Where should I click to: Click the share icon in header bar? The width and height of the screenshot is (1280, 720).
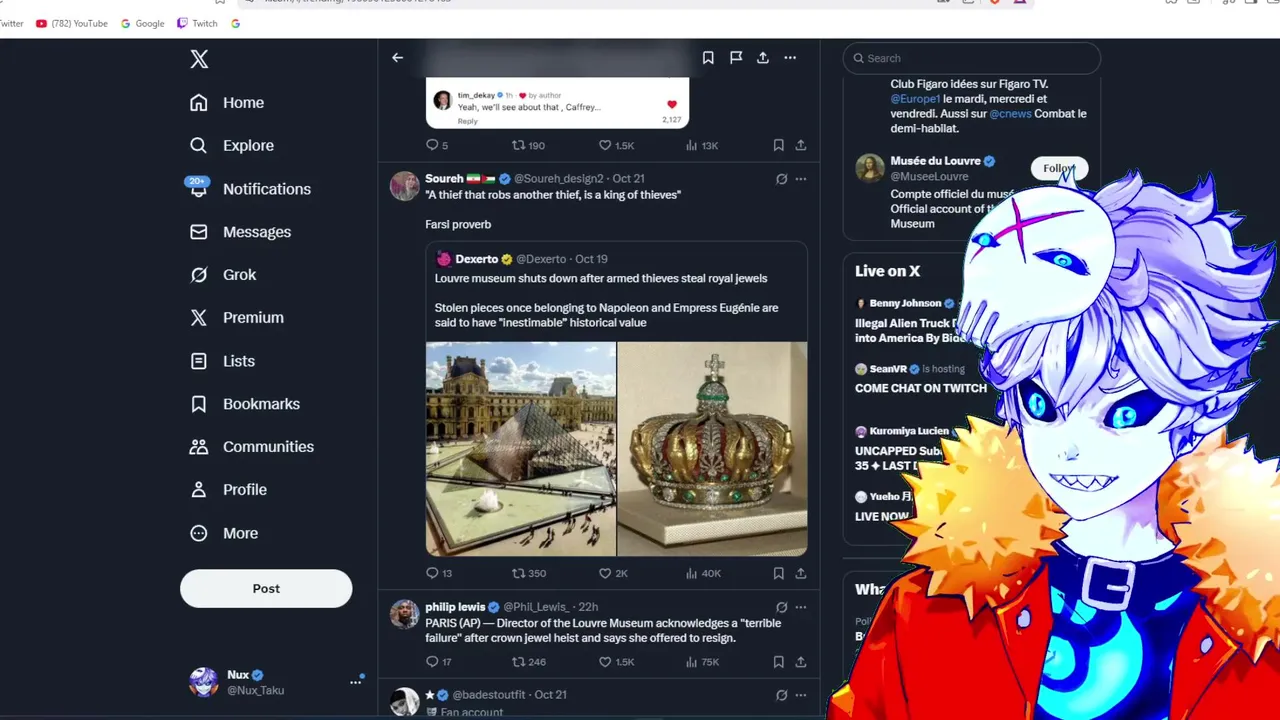pos(763,58)
